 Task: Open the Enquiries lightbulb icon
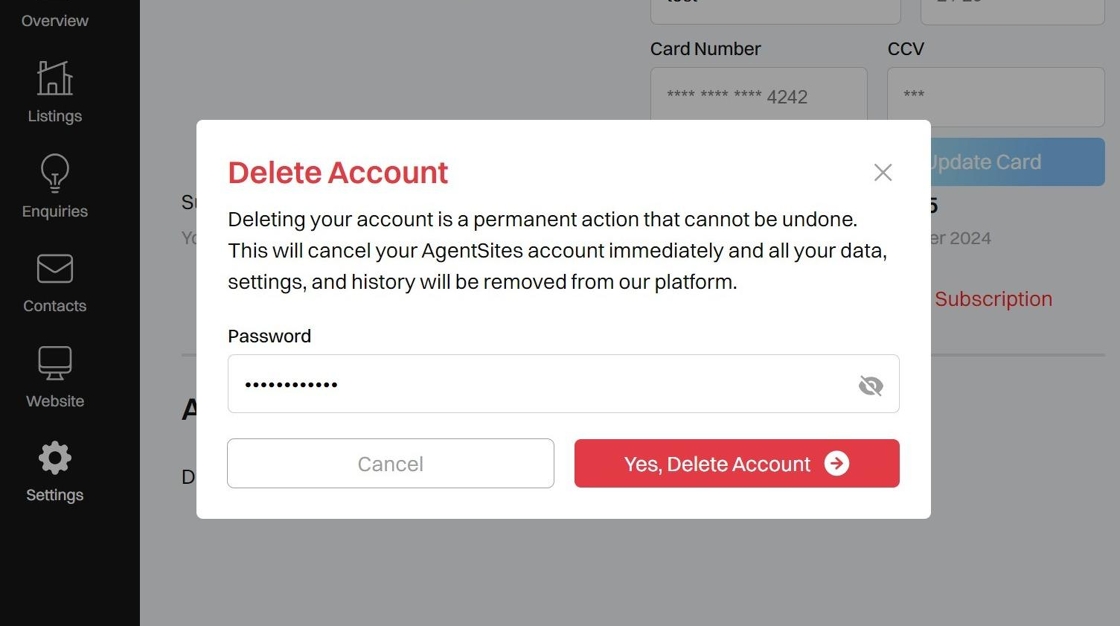(x=55, y=172)
